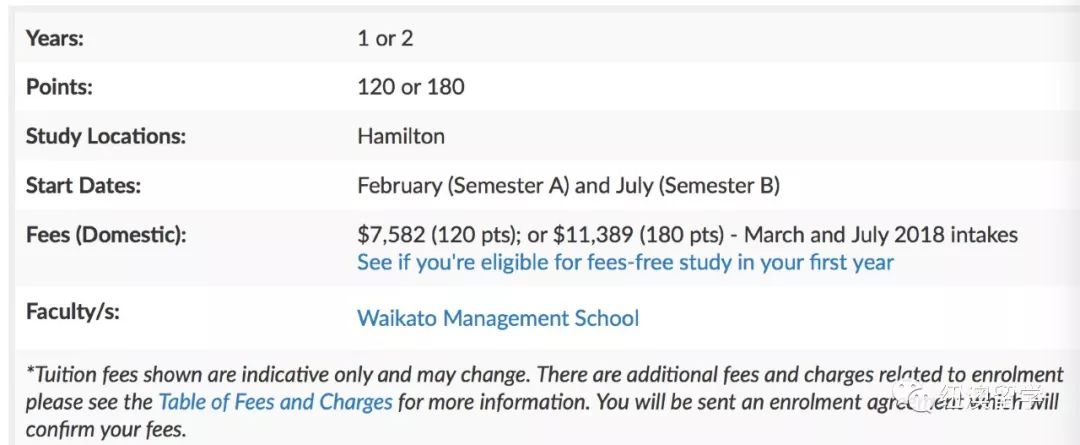Select the Years label
1080x445 pixels.
pos(54,38)
